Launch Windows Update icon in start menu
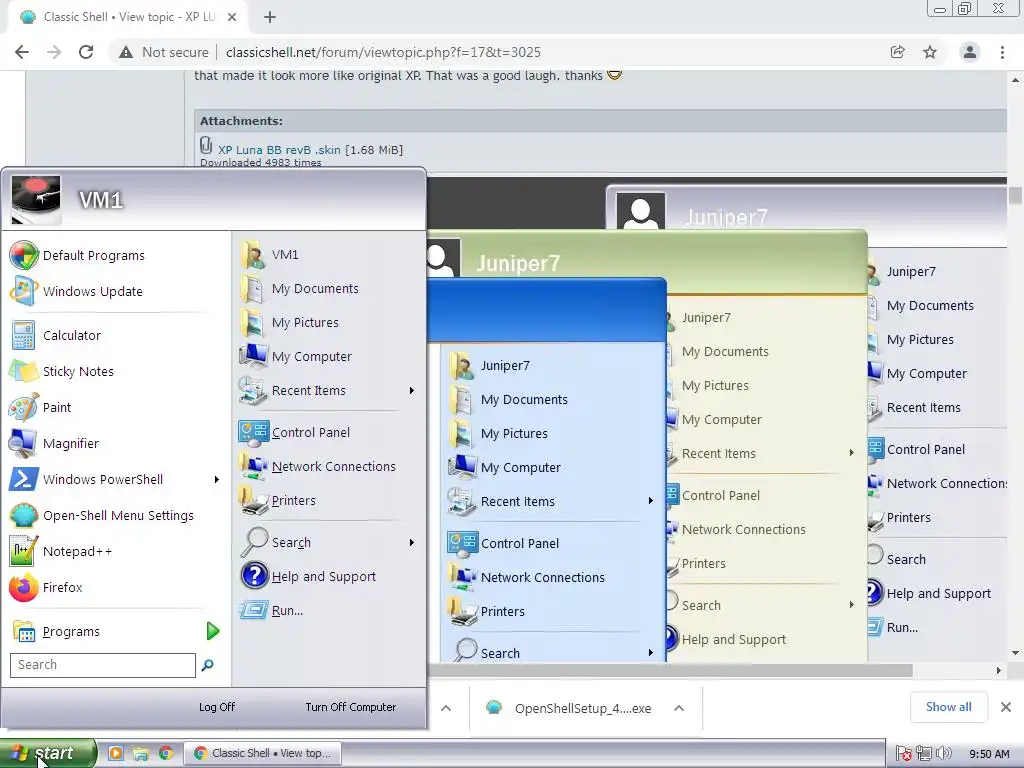The height and width of the screenshot is (768, 1024). click(24, 291)
